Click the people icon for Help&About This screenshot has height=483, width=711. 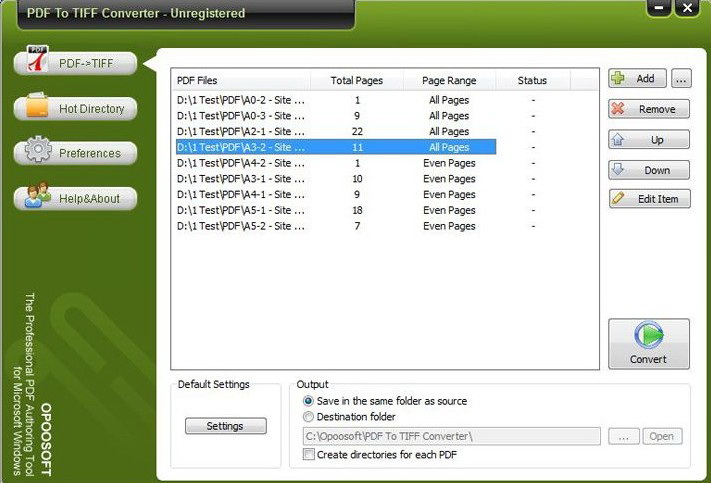click(x=38, y=195)
